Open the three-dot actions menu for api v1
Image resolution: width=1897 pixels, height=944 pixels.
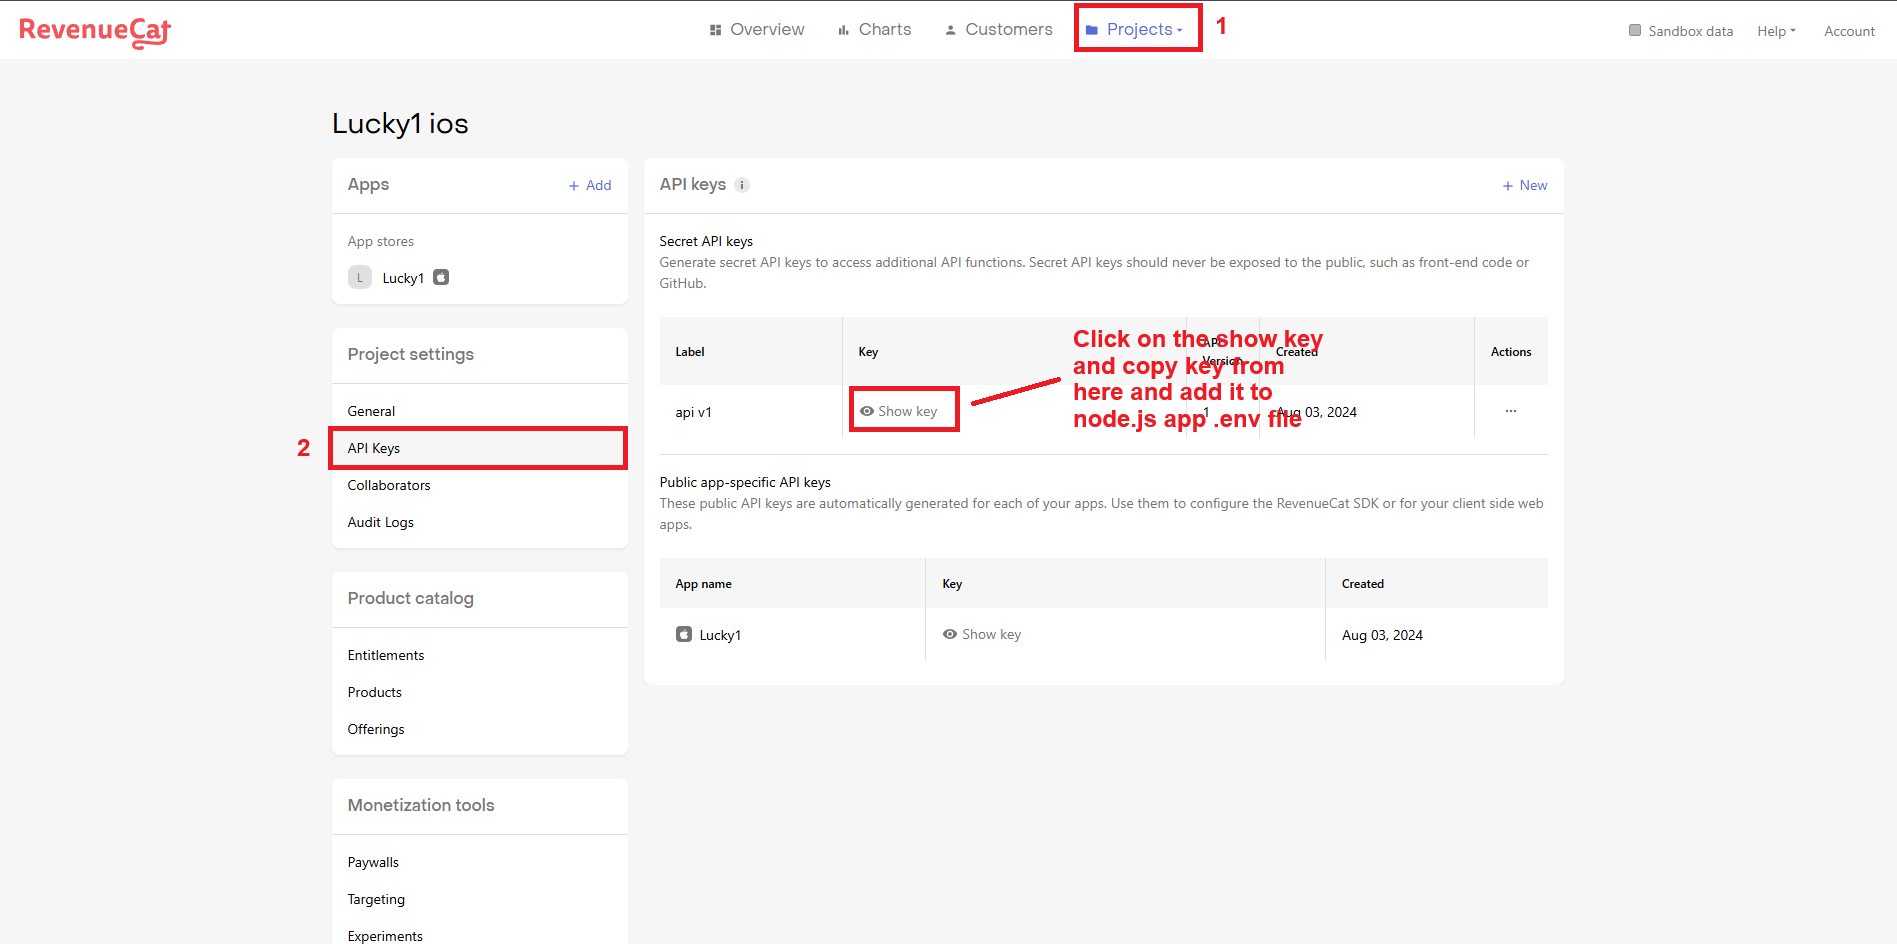click(x=1510, y=411)
